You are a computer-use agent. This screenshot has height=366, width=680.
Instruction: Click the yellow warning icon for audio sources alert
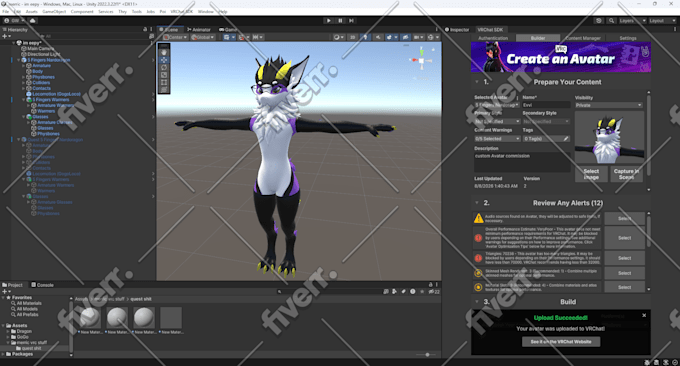pyautogui.click(x=478, y=218)
